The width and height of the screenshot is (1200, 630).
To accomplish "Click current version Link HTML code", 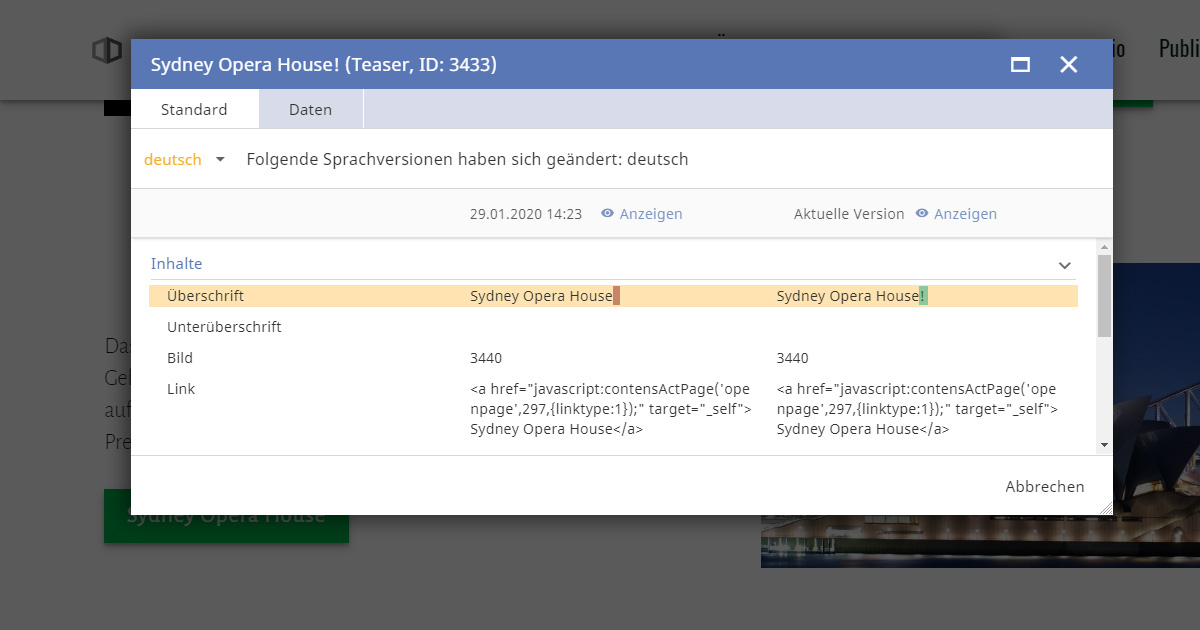I will point(918,409).
